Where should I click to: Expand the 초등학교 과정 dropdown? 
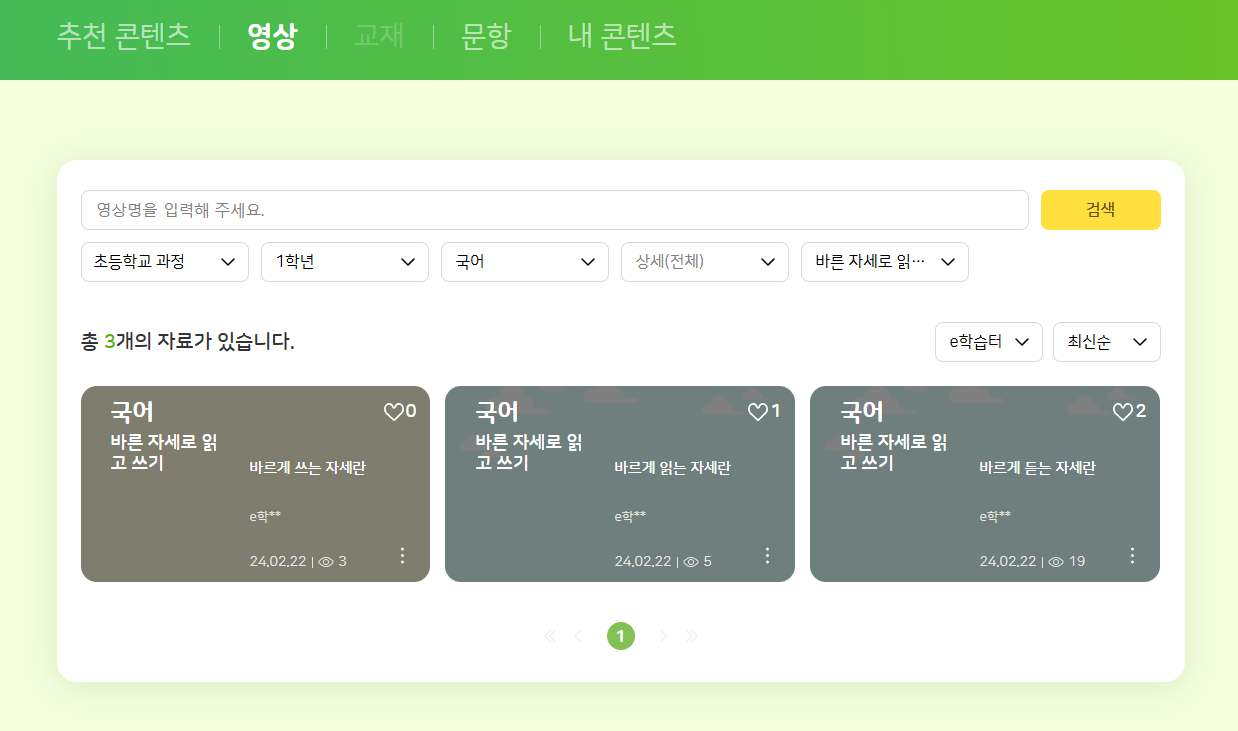pos(165,262)
